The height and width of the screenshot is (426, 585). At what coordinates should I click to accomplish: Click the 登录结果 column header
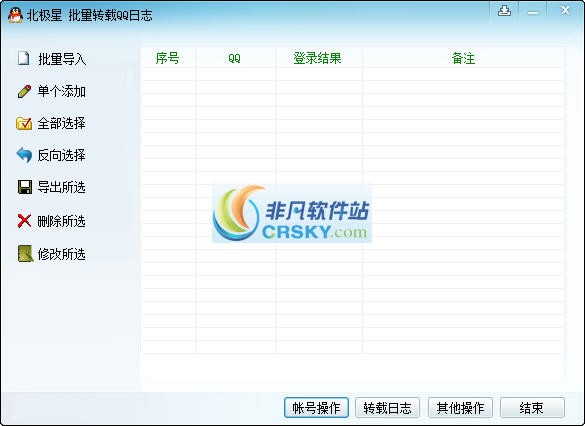click(318, 58)
